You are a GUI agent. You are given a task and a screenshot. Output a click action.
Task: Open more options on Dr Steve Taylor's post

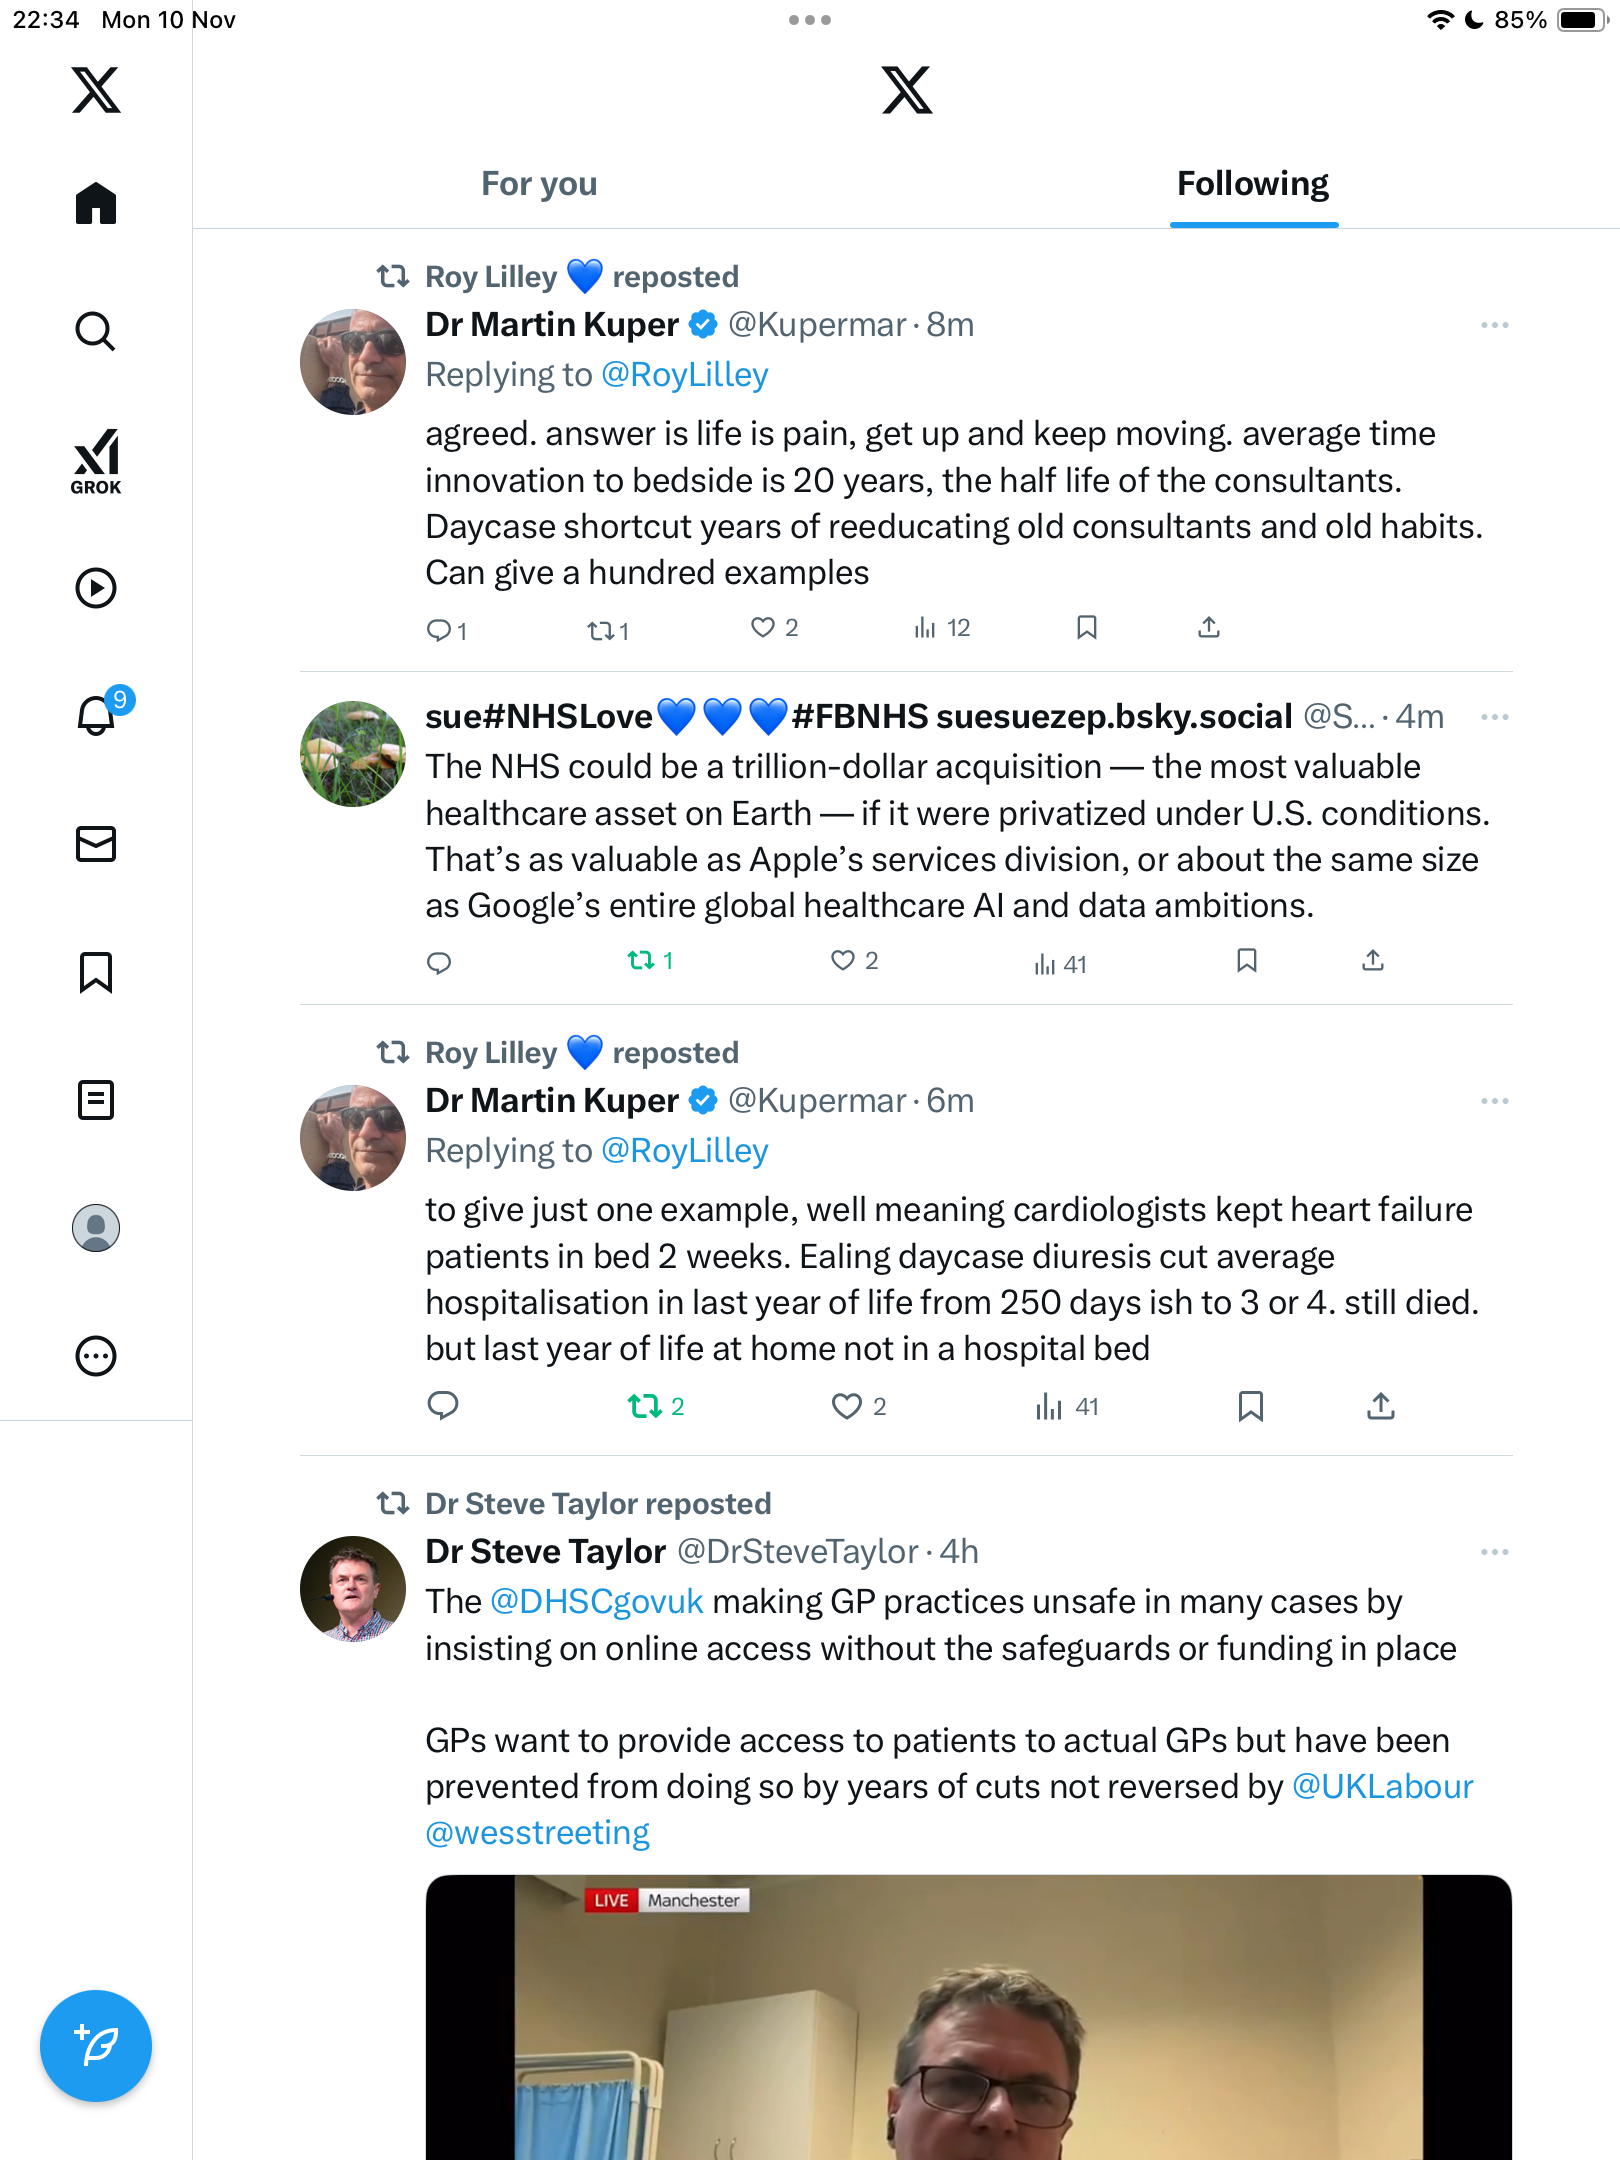click(x=1494, y=1552)
